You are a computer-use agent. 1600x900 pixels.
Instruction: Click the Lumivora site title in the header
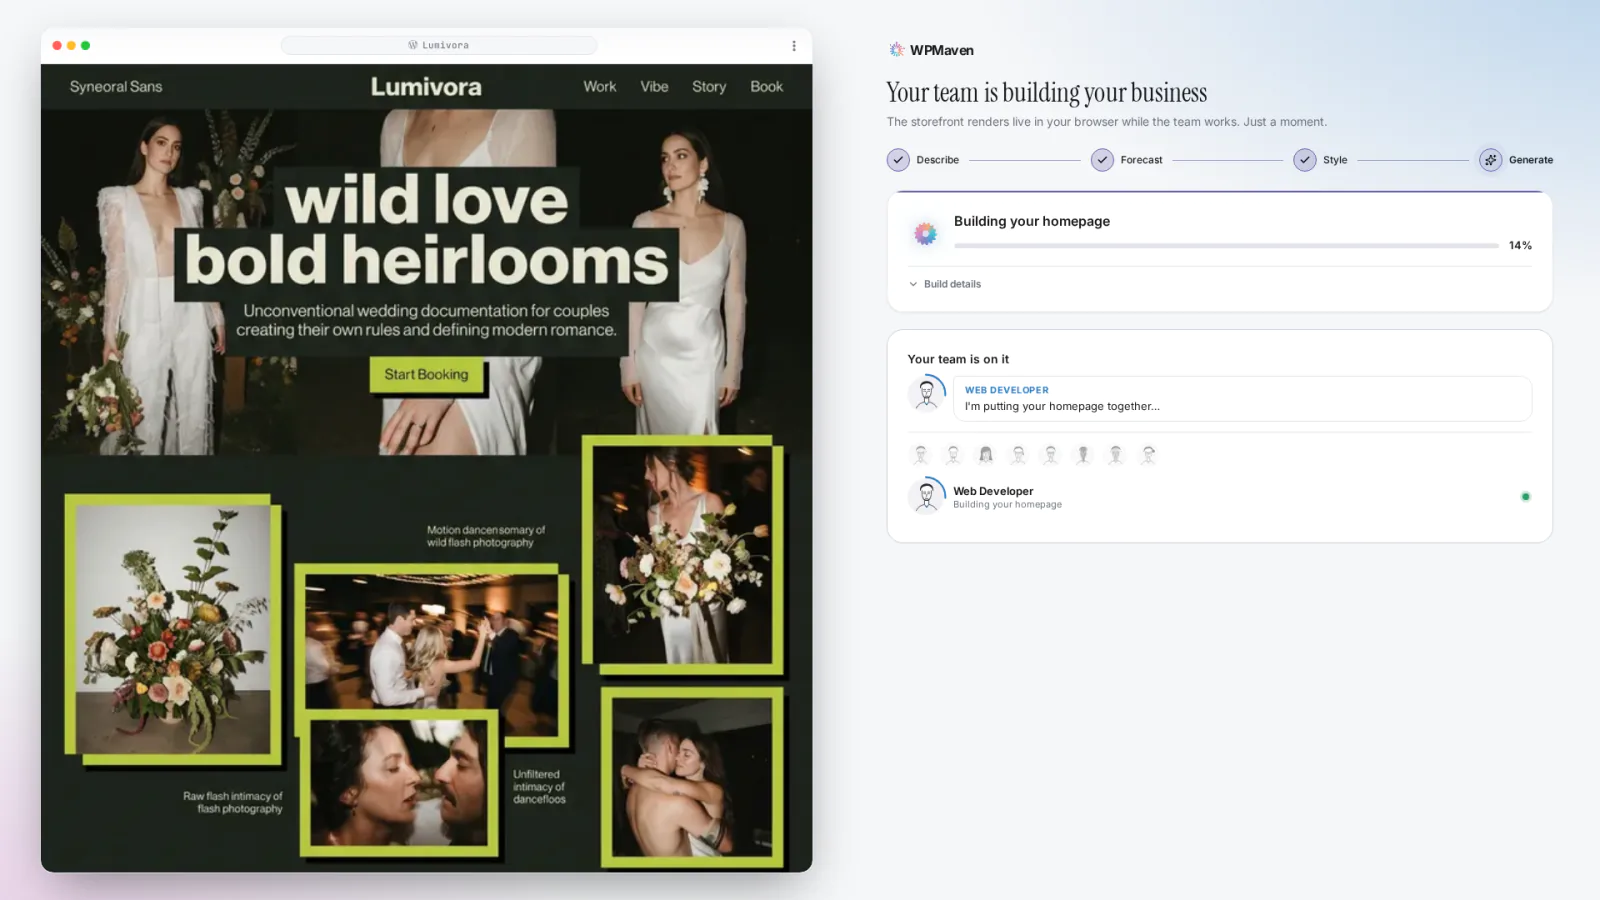point(426,87)
